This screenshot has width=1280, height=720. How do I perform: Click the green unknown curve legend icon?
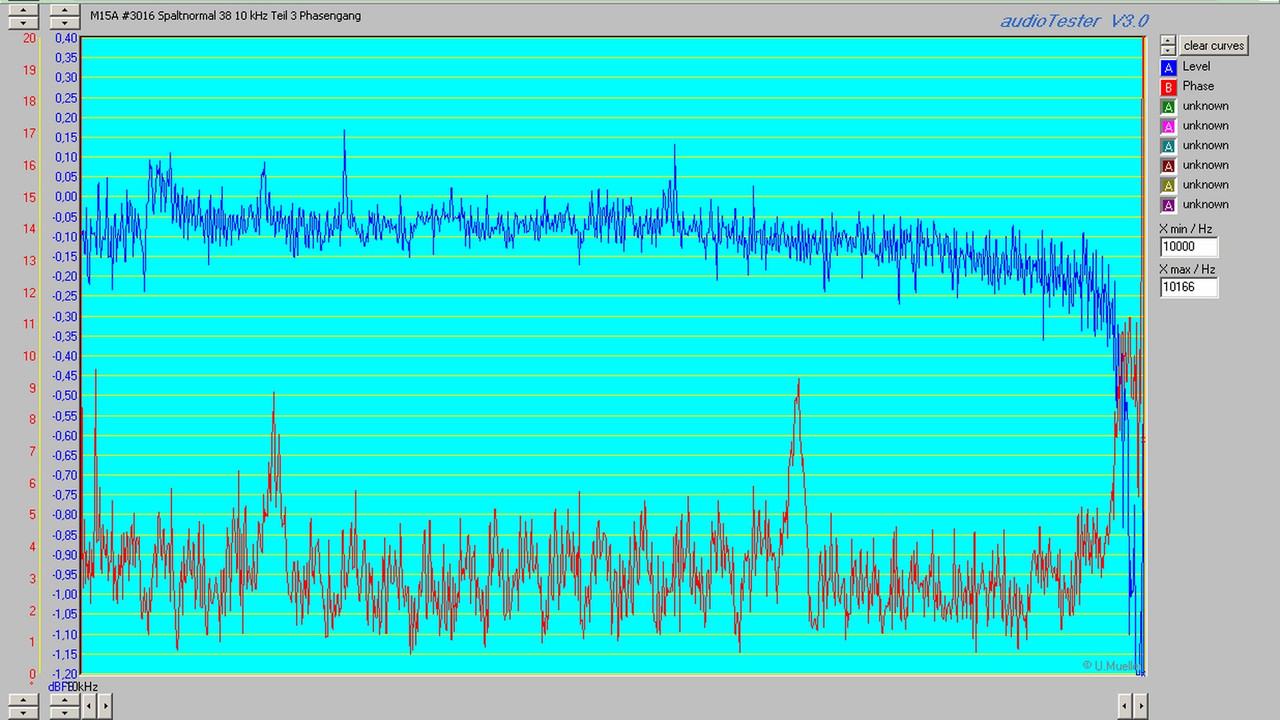[1168, 106]
